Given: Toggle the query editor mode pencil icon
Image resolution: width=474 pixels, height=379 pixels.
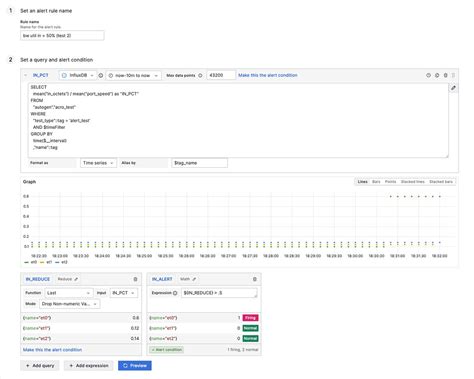Looking at the screenshot, I should (453, 88).
